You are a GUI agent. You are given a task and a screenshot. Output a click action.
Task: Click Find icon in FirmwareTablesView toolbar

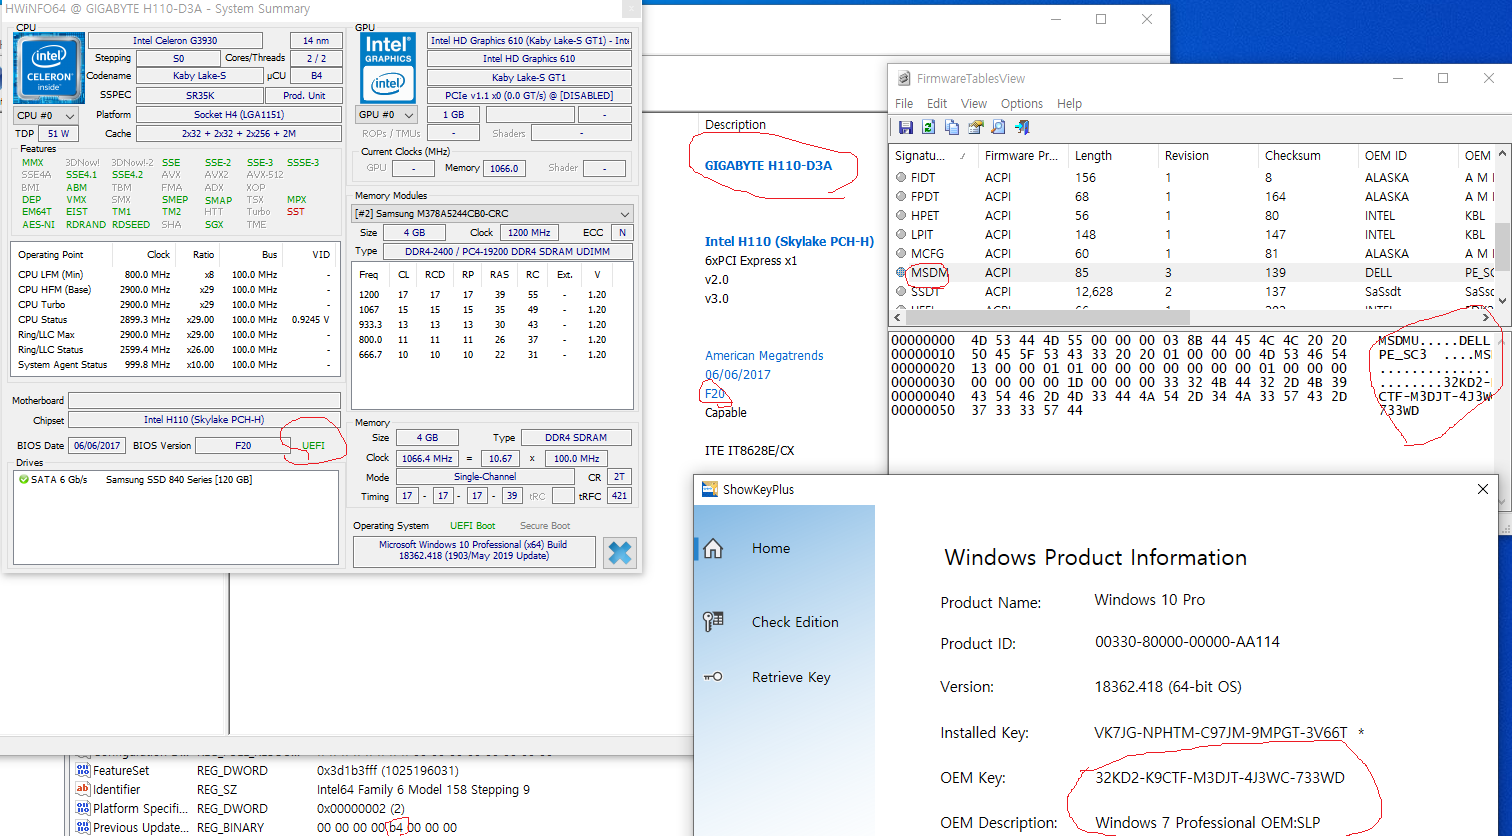pyautogui.click(x=998, y=127)
